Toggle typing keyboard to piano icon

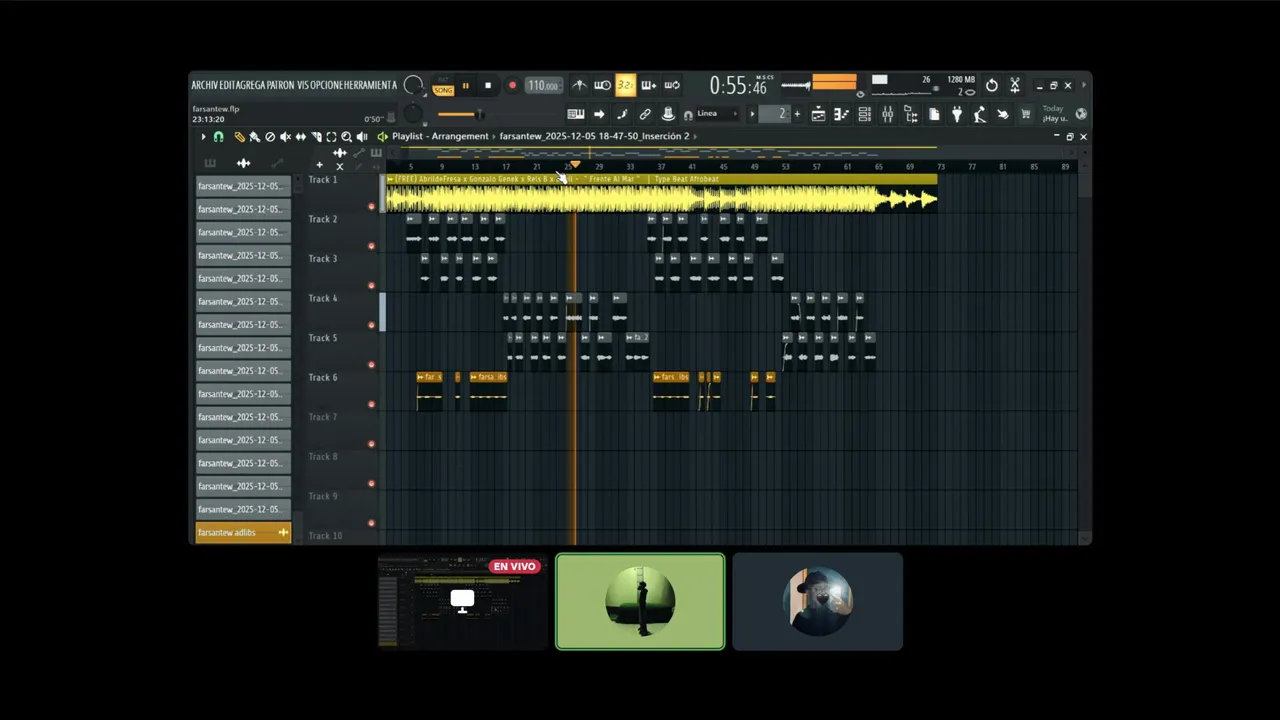pos(576,114)
